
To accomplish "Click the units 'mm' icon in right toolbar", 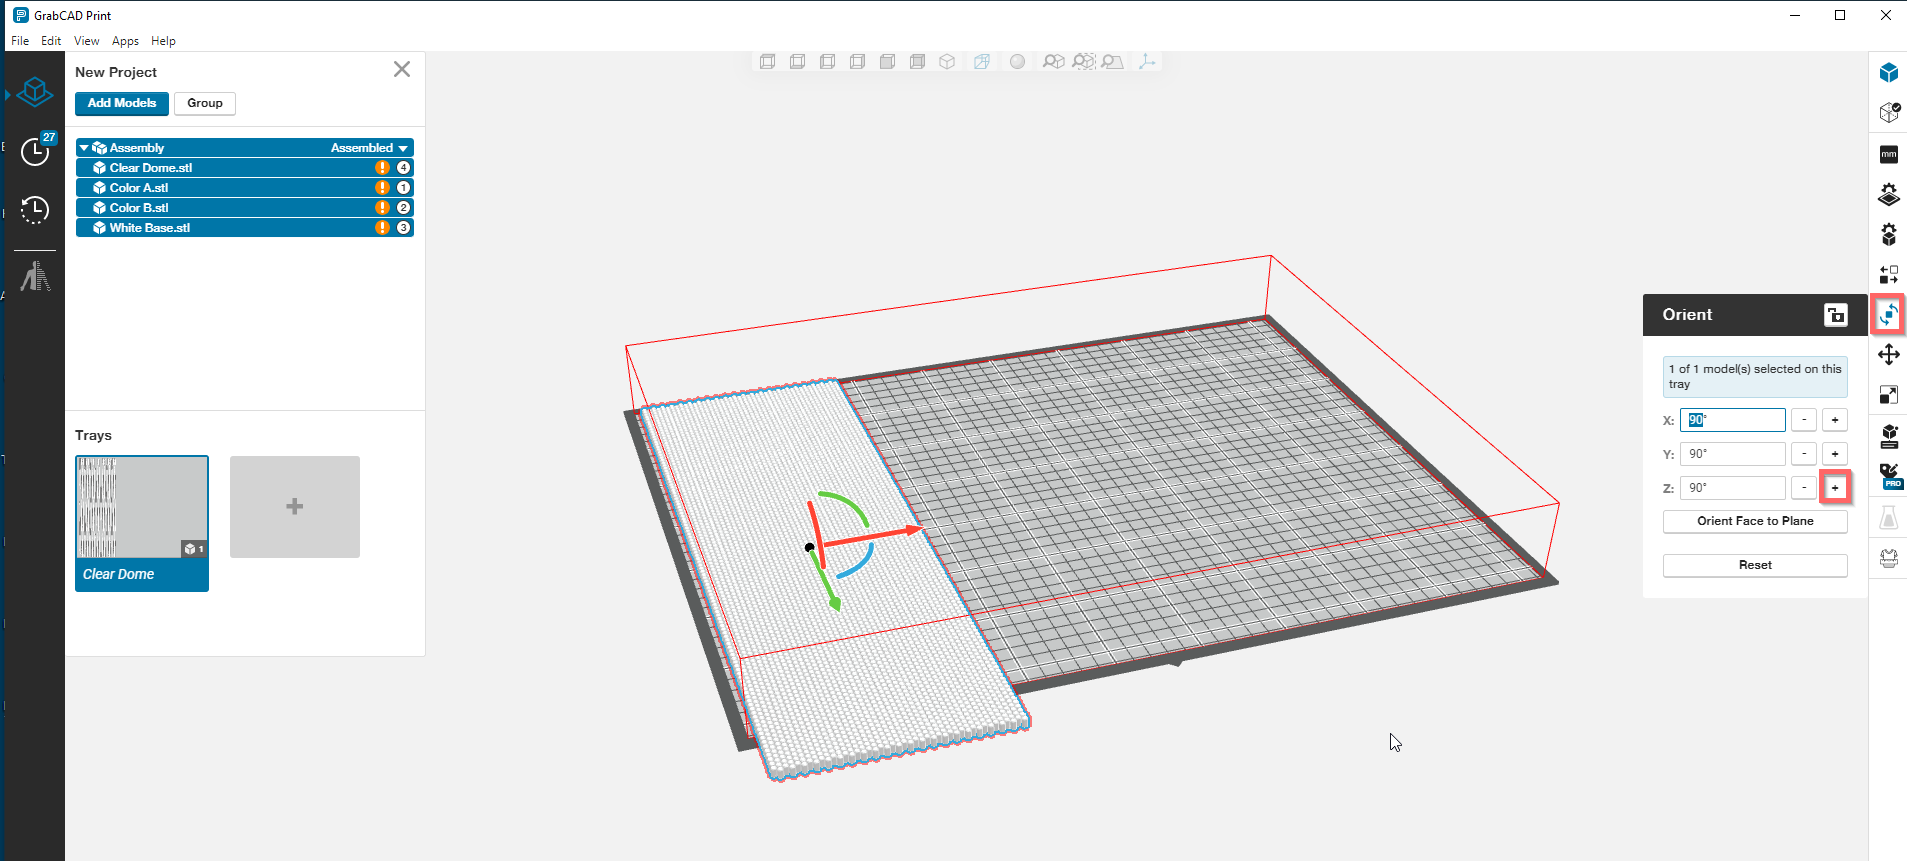I will [x=1888, y=154].
